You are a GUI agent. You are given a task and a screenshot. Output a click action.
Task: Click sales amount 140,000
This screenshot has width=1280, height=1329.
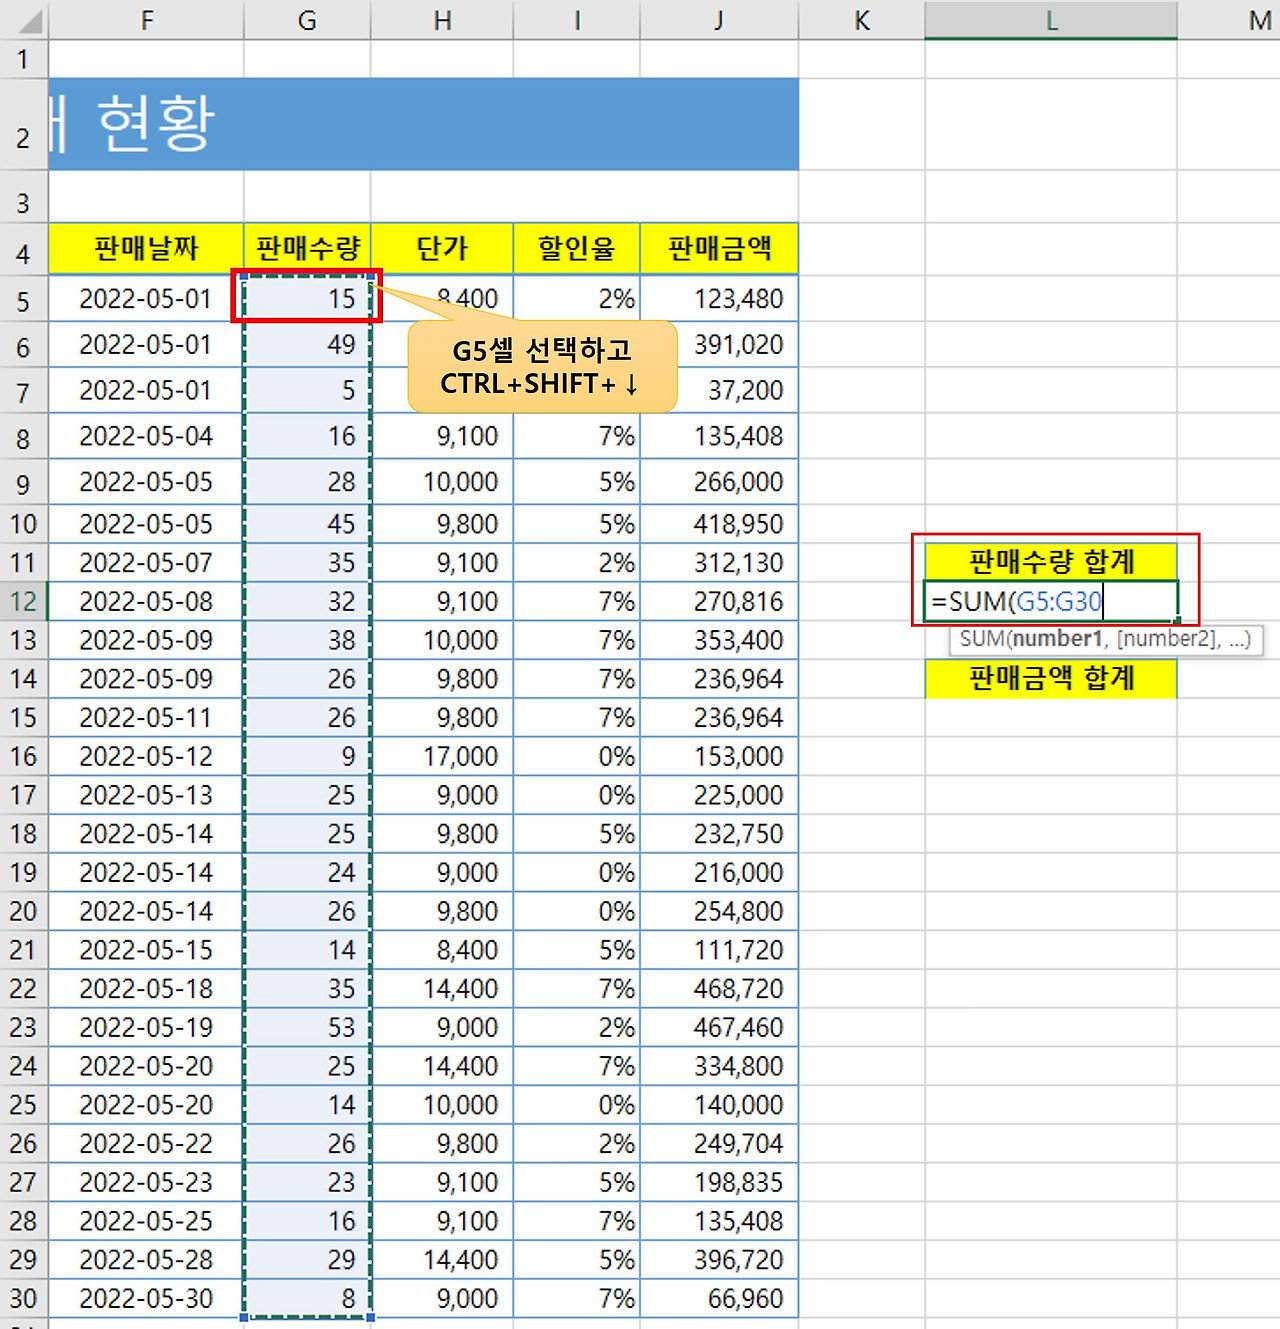pyautogui.click(x=719, y=1105)
